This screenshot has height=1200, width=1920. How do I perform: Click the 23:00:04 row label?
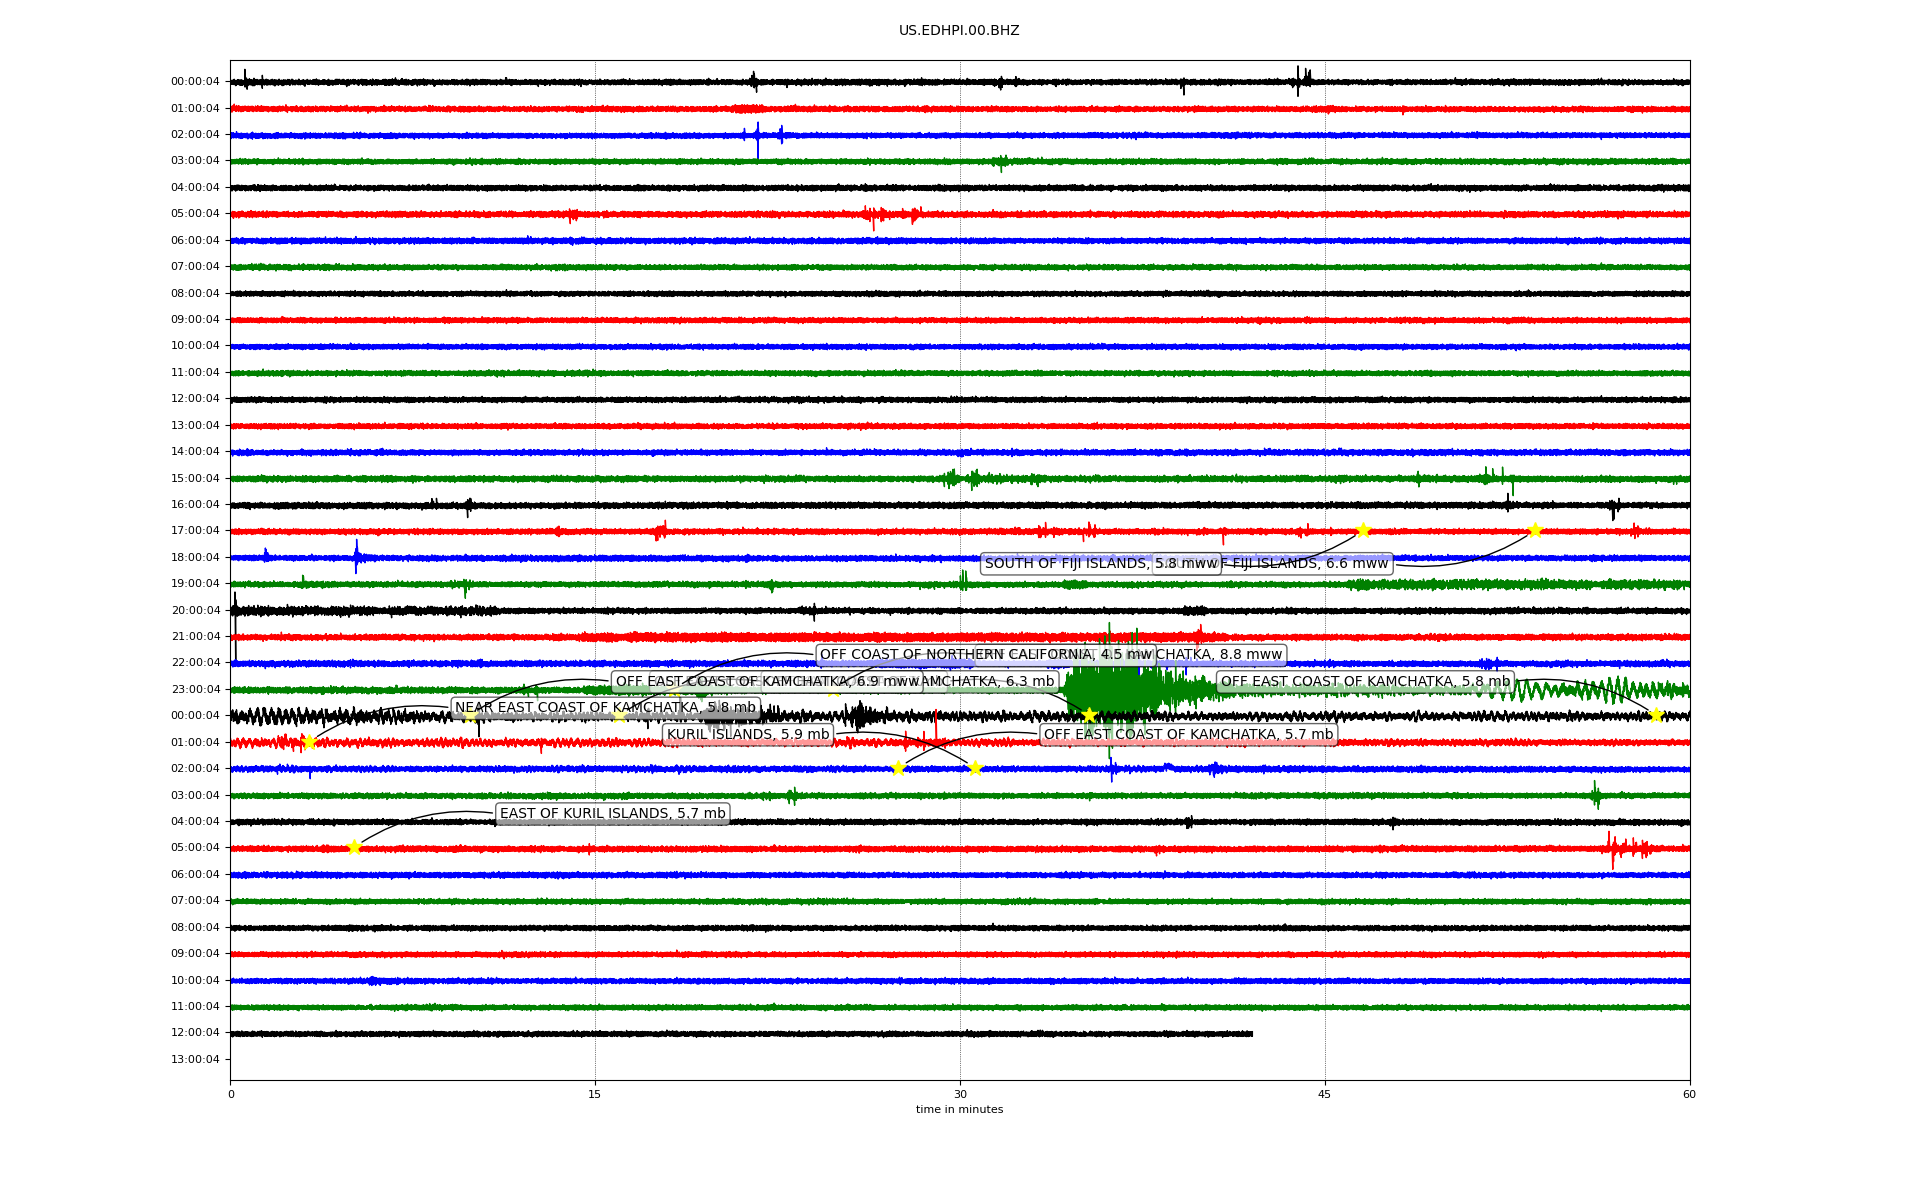point(195,690)
